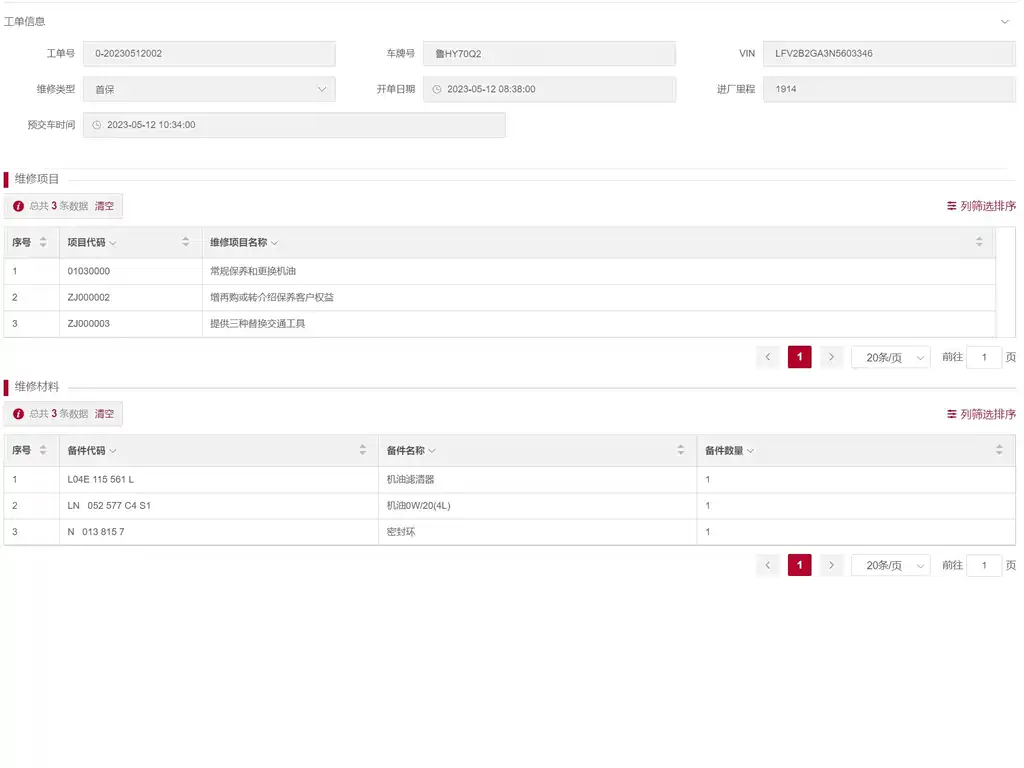Select the ZJ000002 project row
This screenshot has height=768, width=1024.
pos(500,297)
